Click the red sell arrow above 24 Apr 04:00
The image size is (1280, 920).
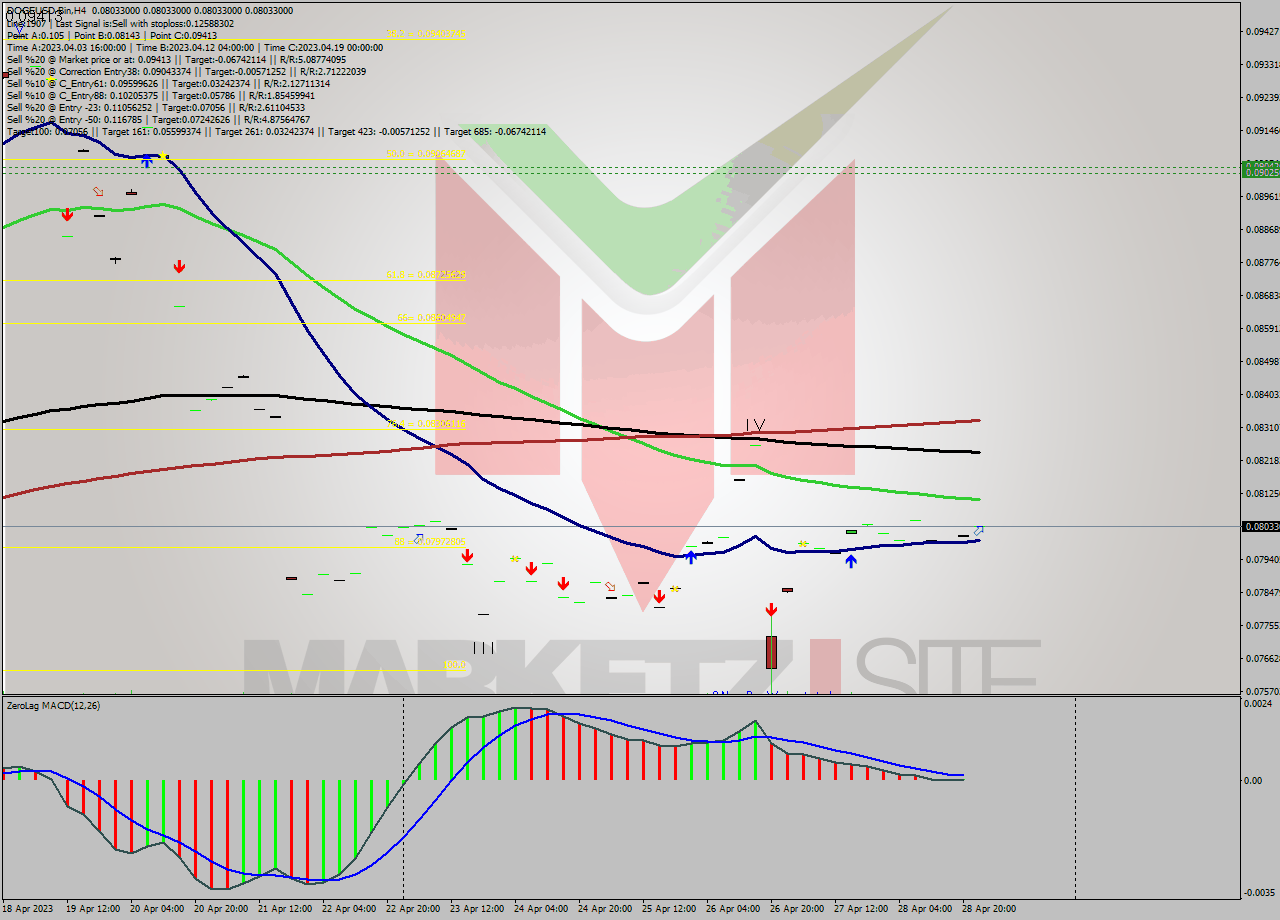[531, 568]
